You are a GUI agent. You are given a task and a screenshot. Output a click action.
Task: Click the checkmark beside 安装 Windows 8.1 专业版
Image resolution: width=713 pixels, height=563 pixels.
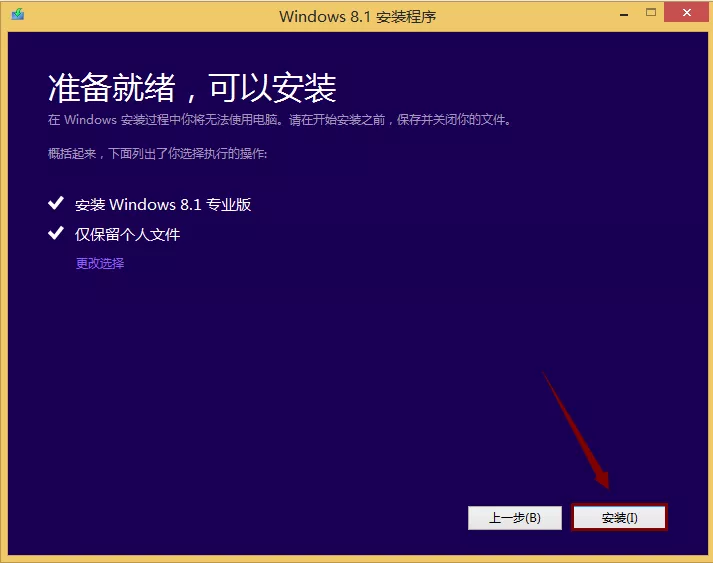click(56, 203)
